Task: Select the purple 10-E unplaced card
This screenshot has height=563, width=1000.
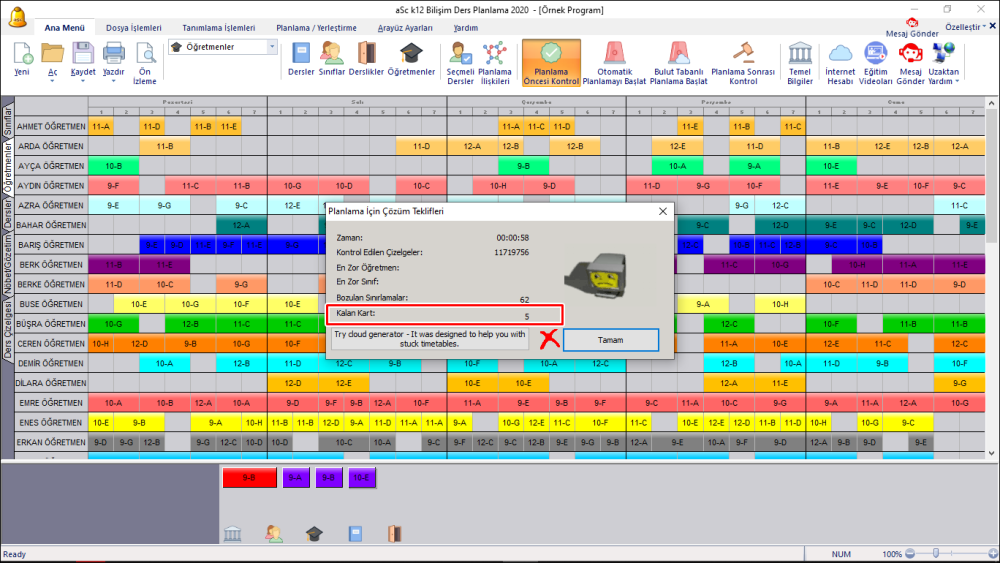Action: [362, 478]
